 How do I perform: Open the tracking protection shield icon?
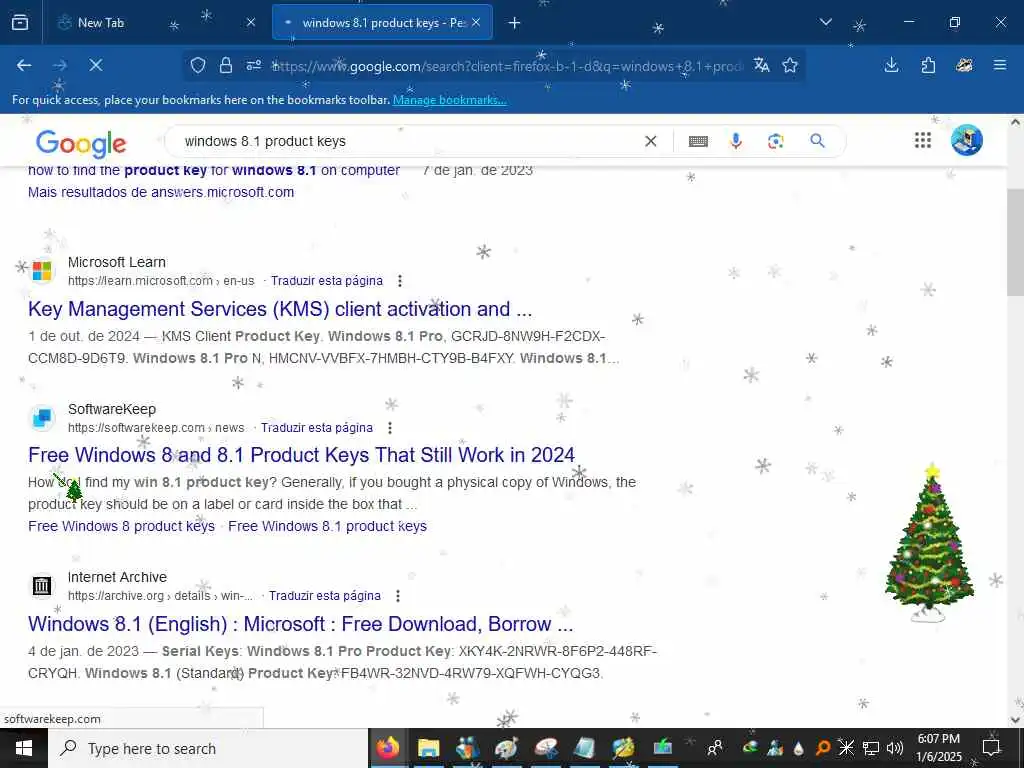[x=198, y=65]
